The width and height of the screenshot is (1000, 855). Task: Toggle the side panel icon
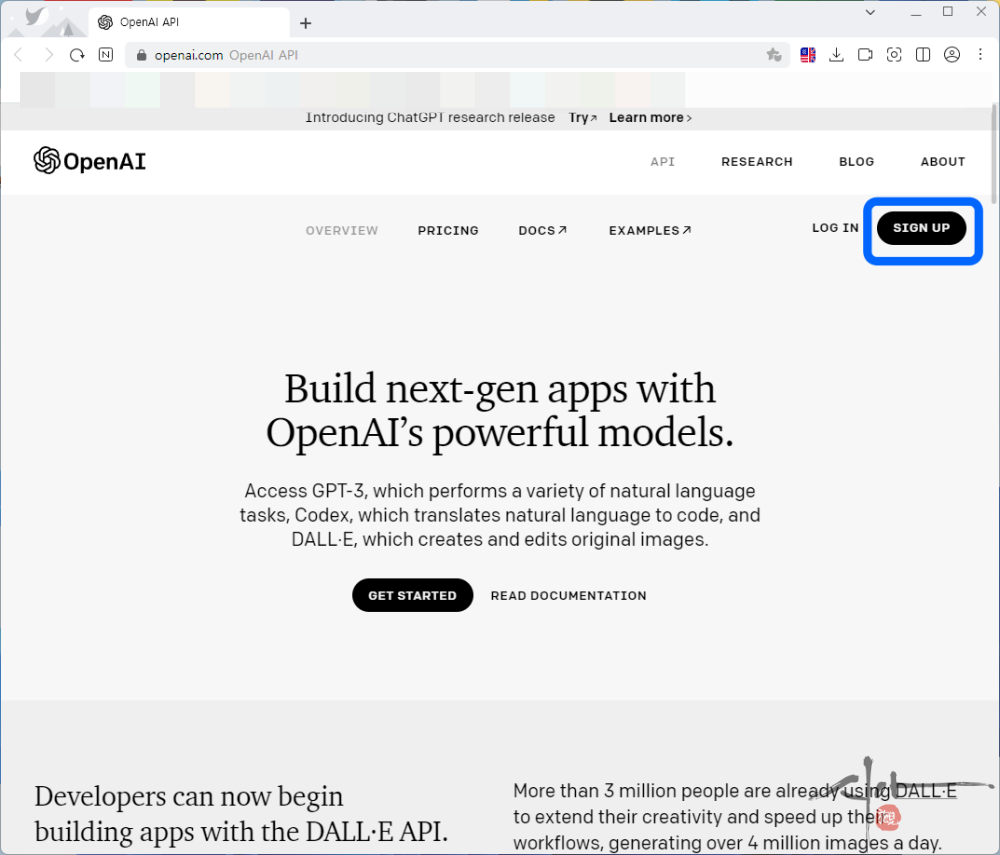coord(923,55)
